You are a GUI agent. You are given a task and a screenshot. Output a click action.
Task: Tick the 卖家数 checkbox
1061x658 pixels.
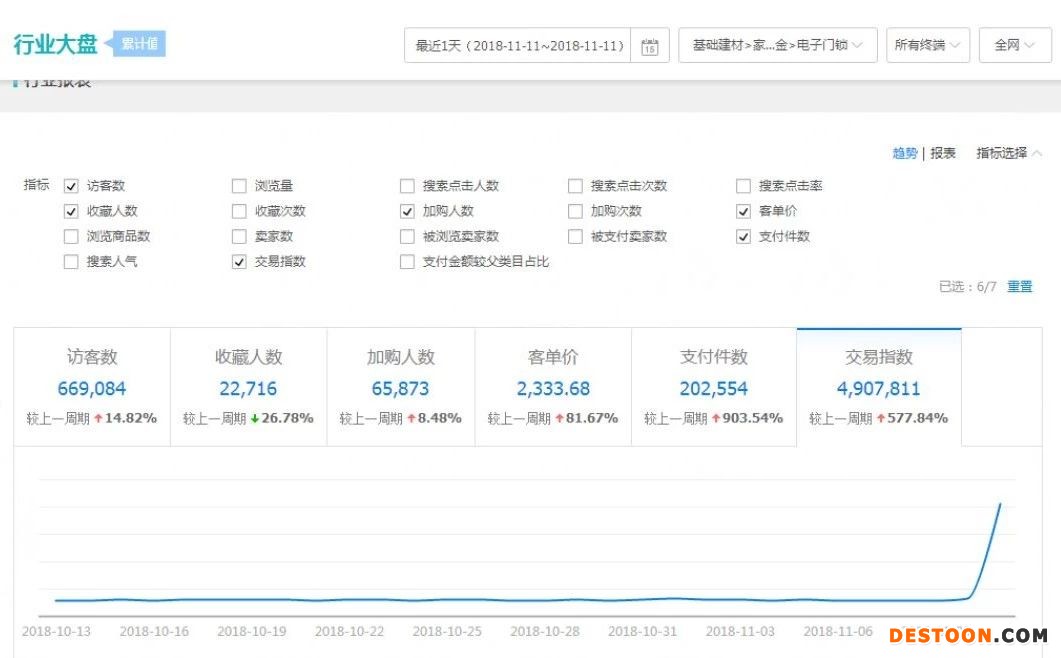(239, 237)
